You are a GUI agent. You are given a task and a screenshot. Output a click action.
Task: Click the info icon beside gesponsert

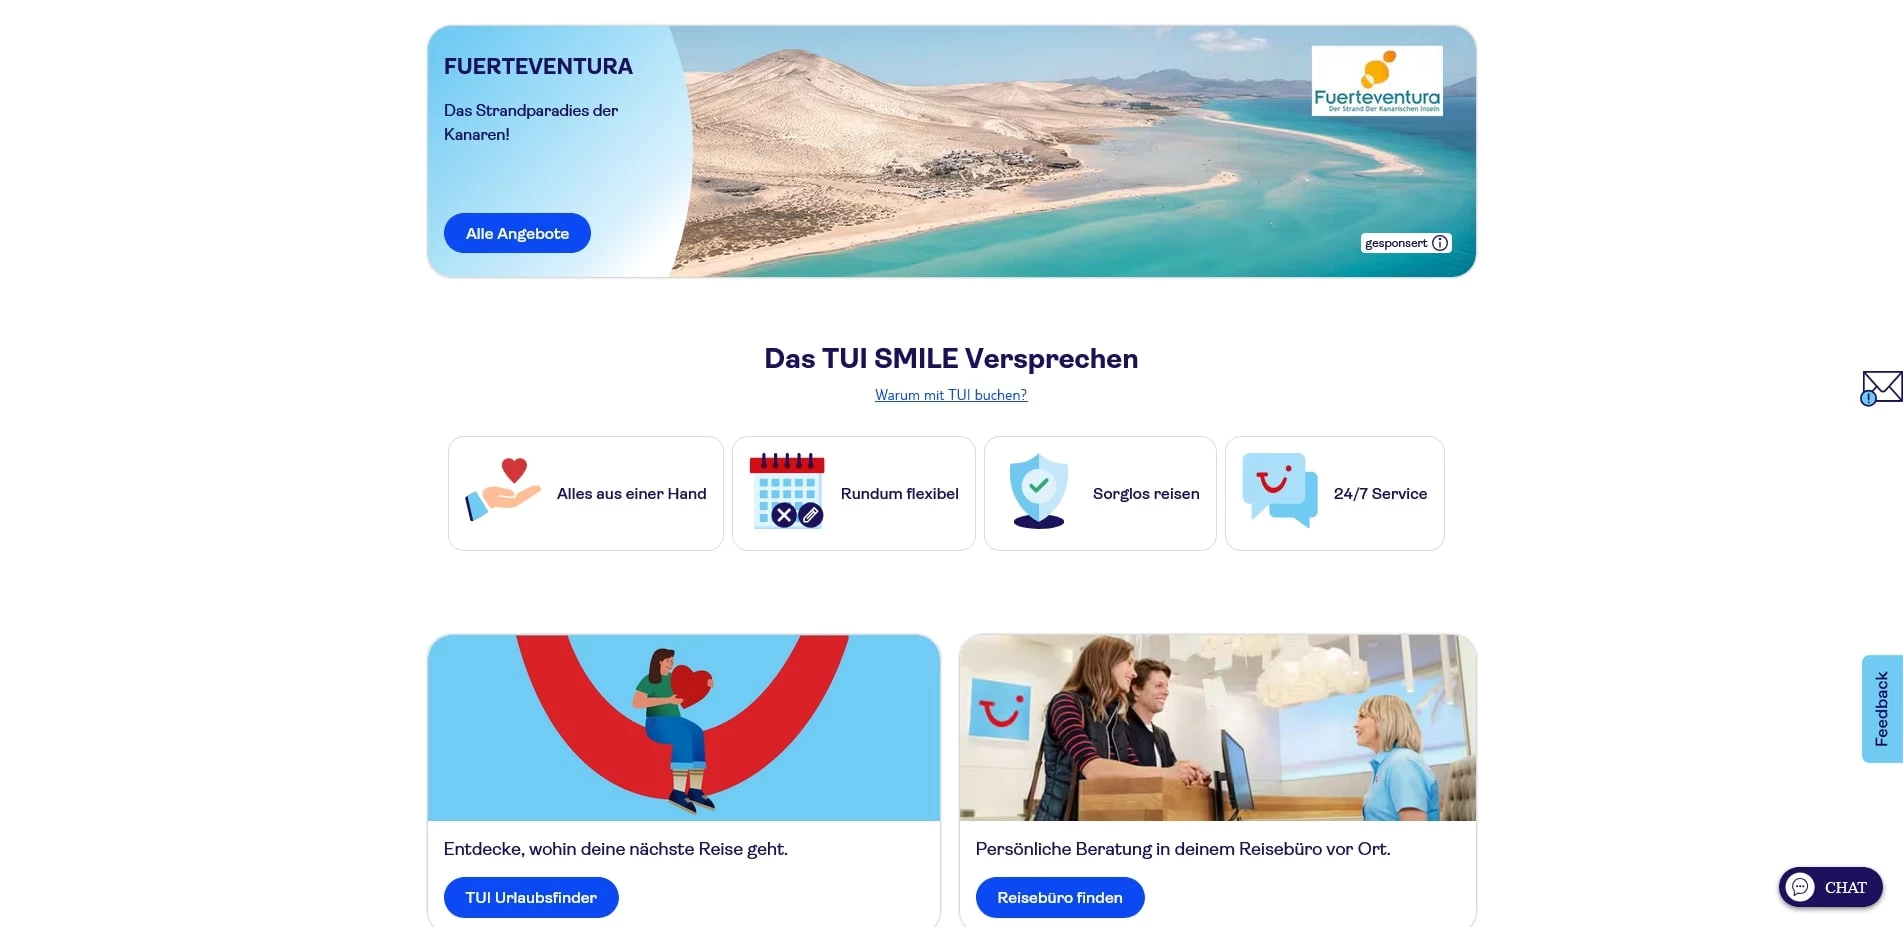(1440, 243)
